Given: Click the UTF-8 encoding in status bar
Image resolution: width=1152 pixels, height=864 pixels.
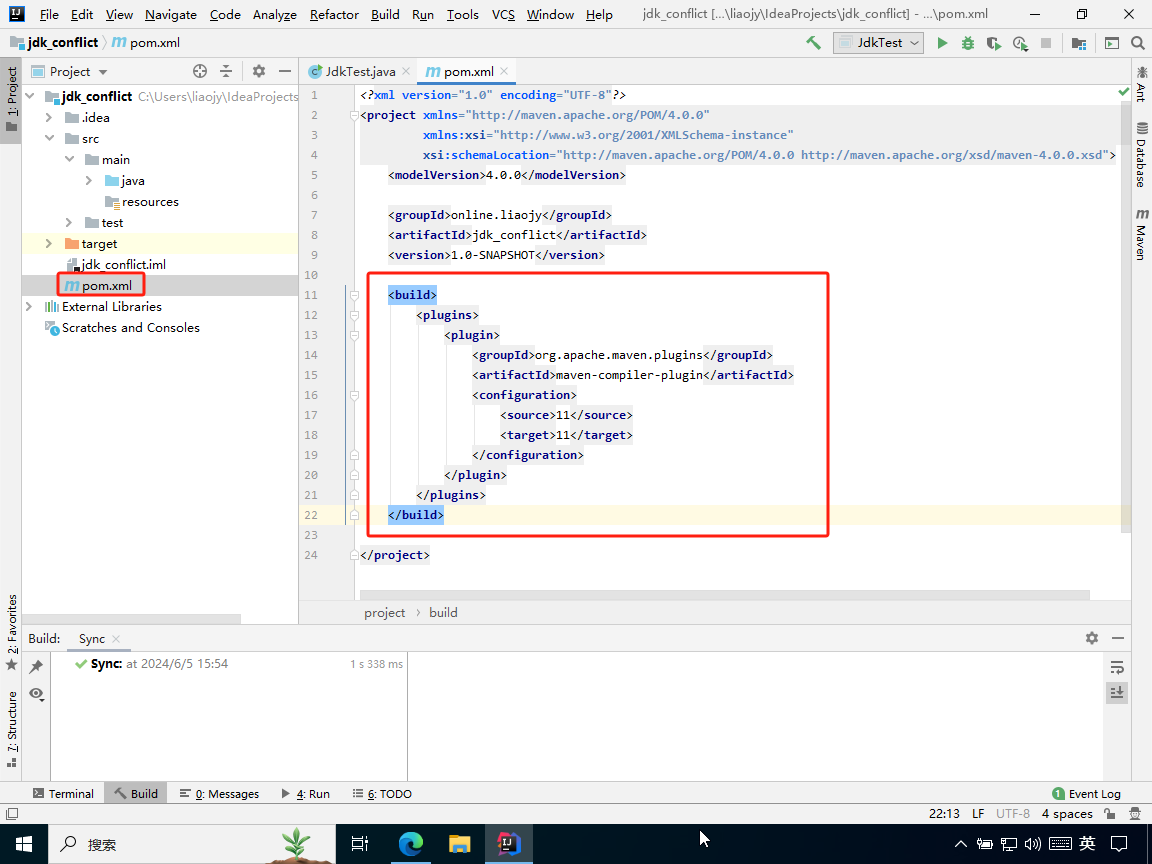Looking at the screenshot, I should (1012, 814).
